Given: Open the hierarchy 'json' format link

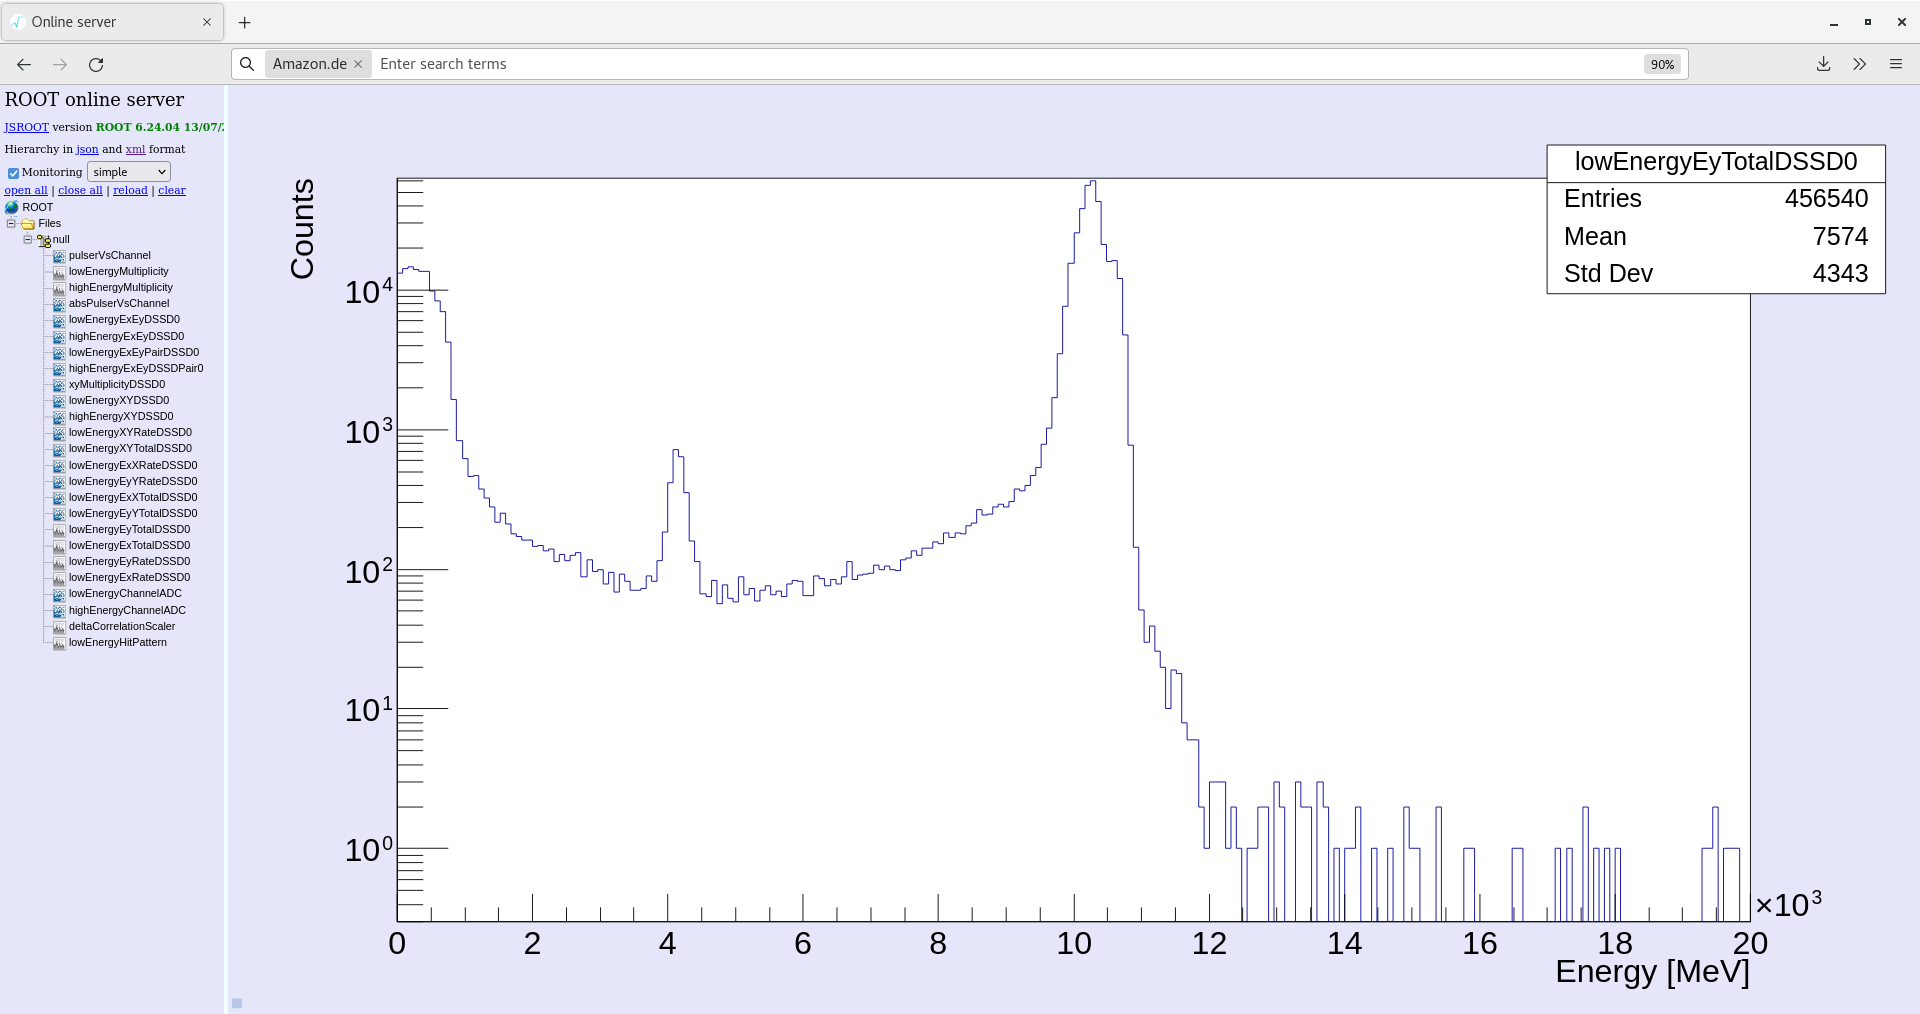Looking at the screenshot, I should 87,149.
